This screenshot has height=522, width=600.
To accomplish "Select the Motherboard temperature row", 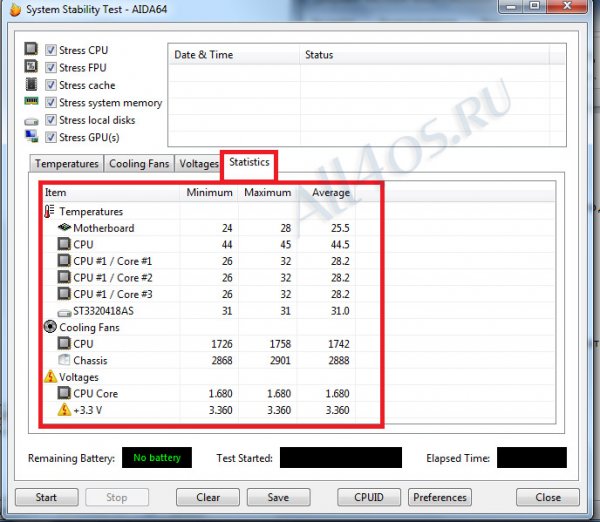I will [x=103, y=228].
